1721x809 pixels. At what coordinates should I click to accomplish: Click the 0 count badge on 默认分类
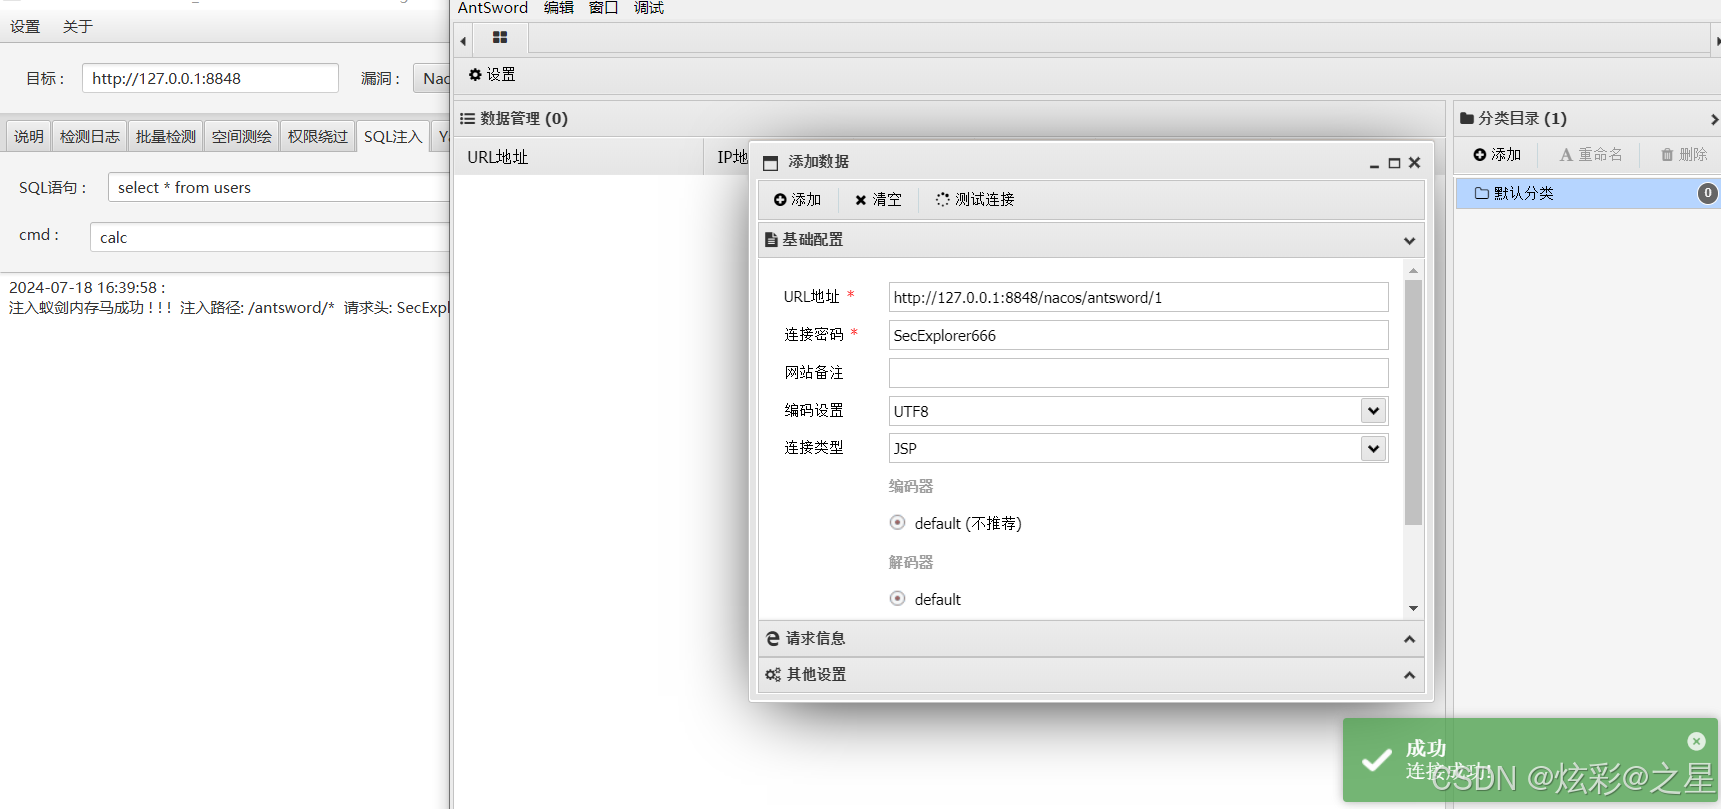1708,193
